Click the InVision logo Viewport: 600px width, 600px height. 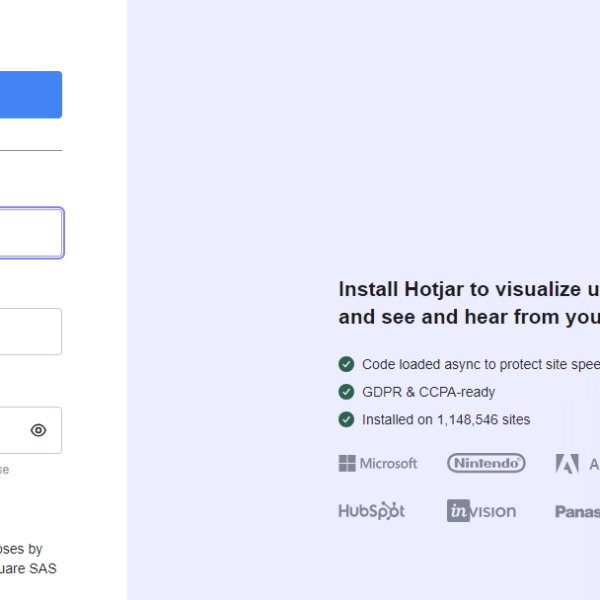(x=481, y=511)
